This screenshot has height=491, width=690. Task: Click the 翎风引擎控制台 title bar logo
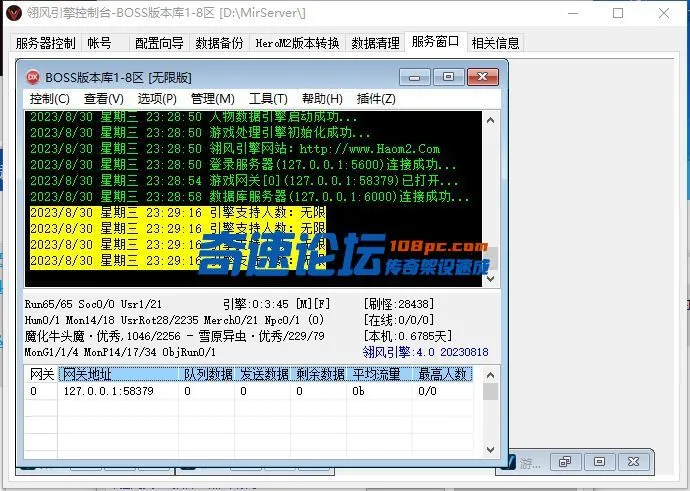14,13
